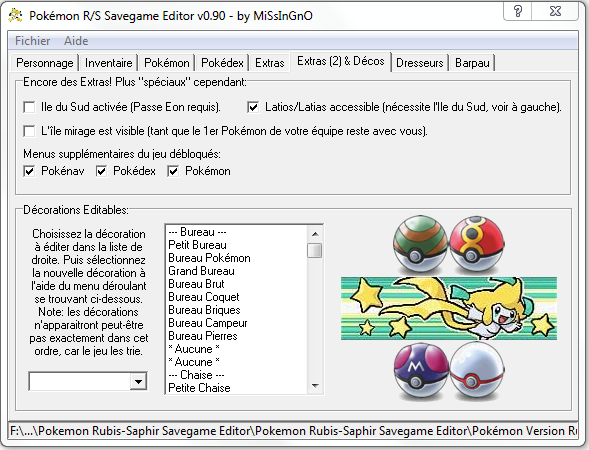Open the Aide menu
The width and height of the screenshot is (589, 450).
76,41
